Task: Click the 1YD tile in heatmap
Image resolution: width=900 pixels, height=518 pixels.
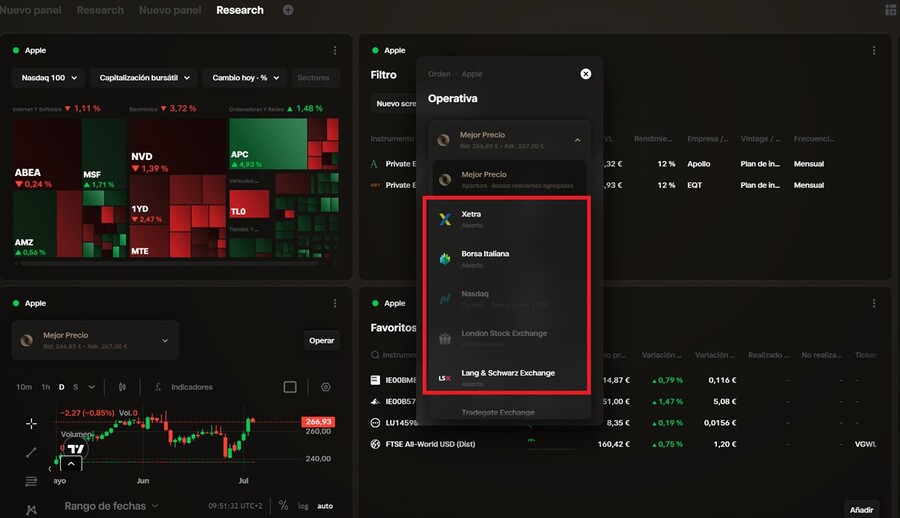Action: click(149, 200)
